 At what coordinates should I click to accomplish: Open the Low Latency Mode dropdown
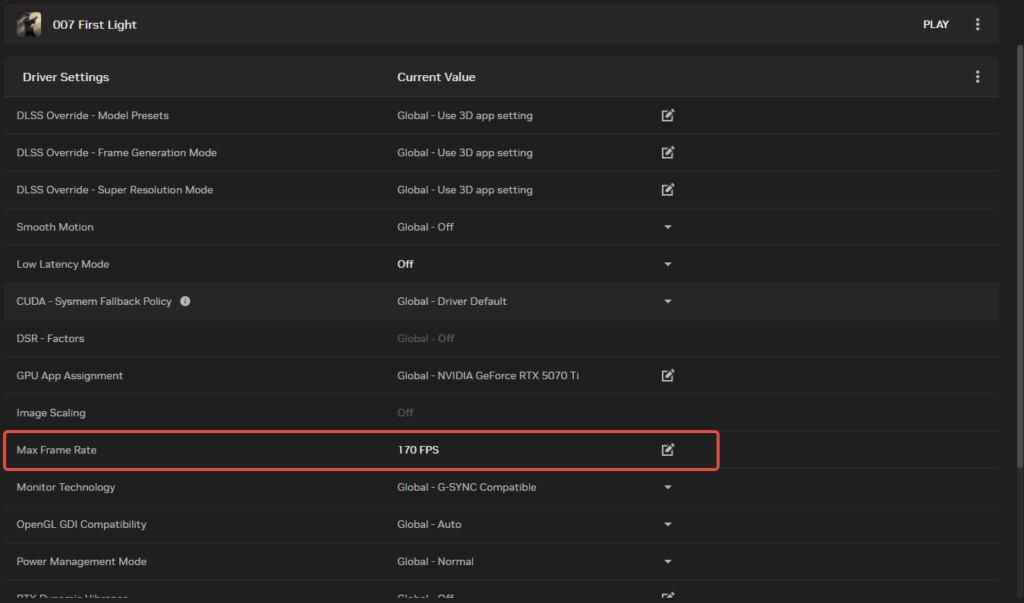pyautogui.click(x=667, y=264)
